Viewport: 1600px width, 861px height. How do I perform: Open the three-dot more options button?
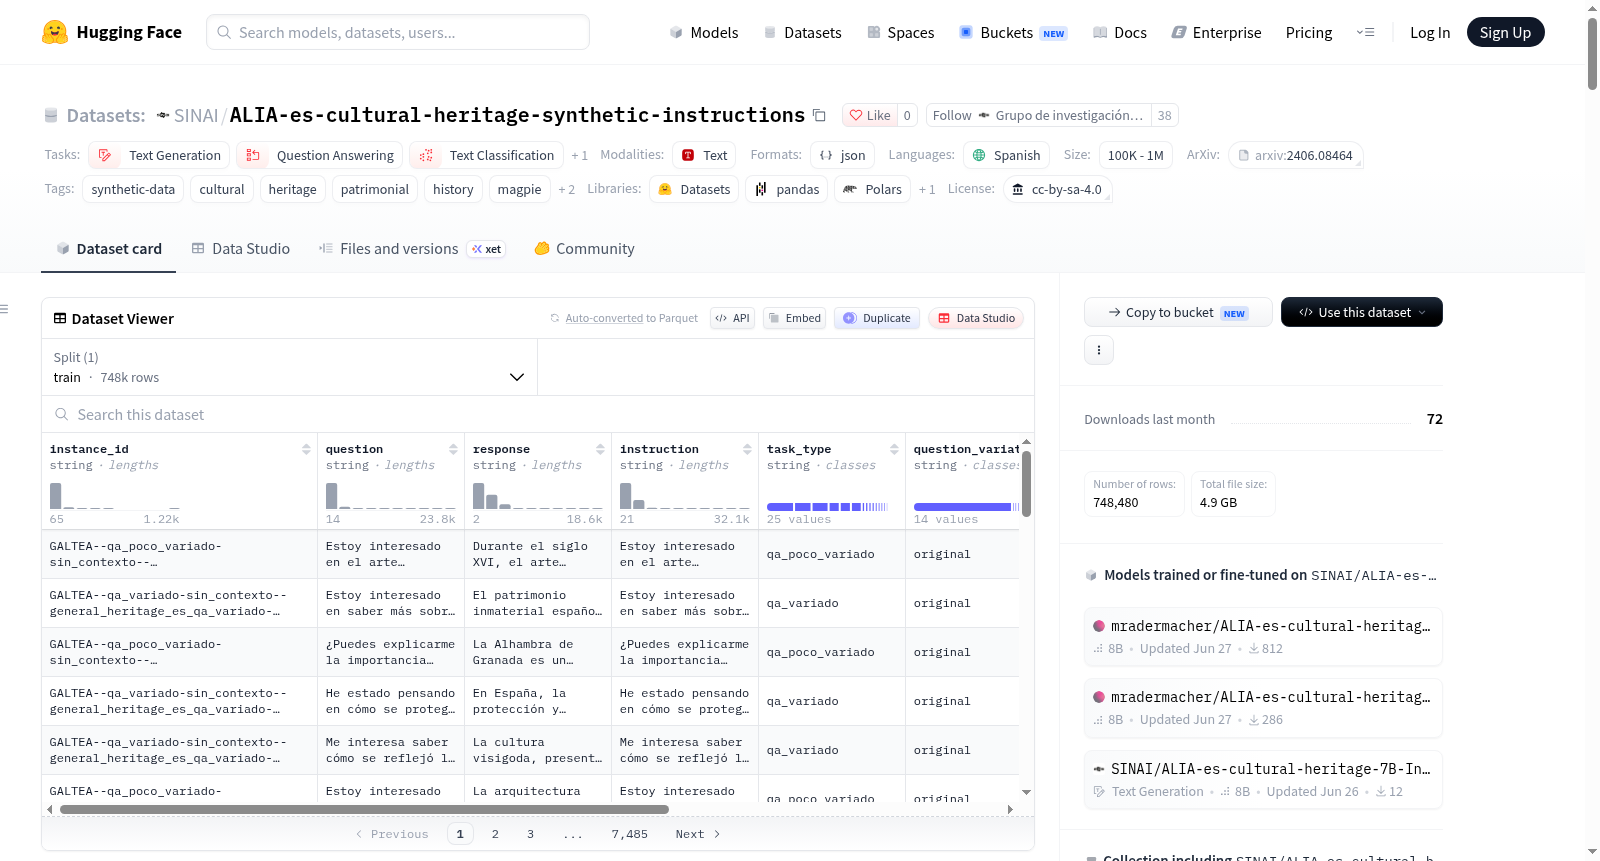click(1099, 350)
